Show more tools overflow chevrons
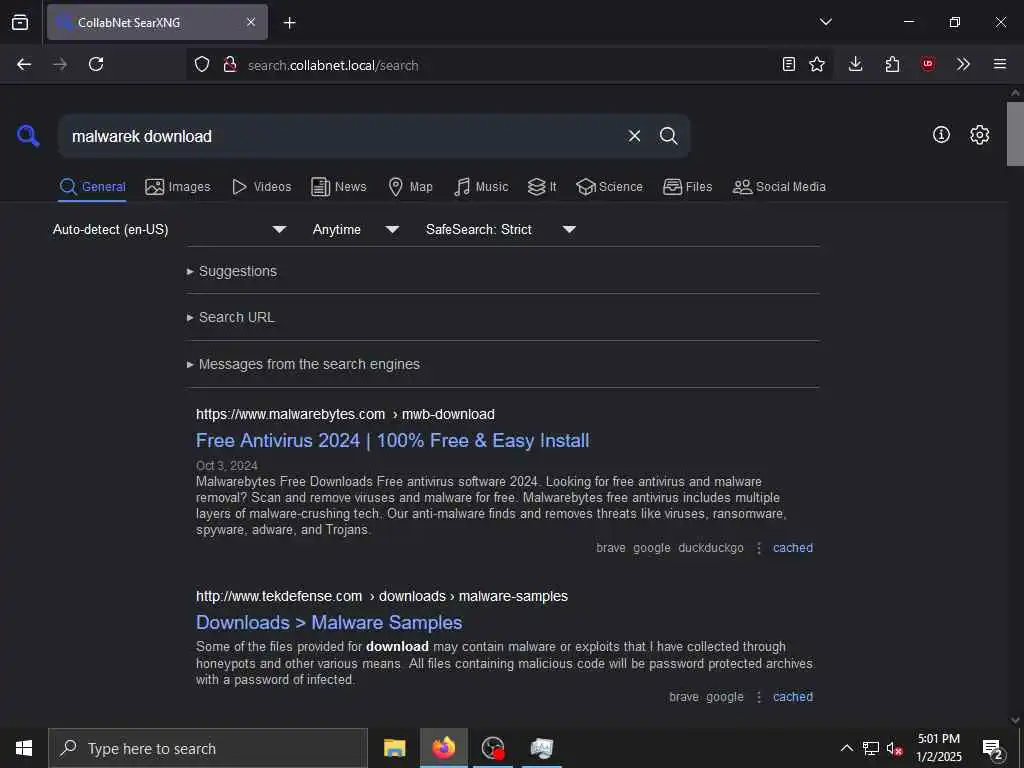The width and height of the screenshot is (1024, 768). [963, 64]
